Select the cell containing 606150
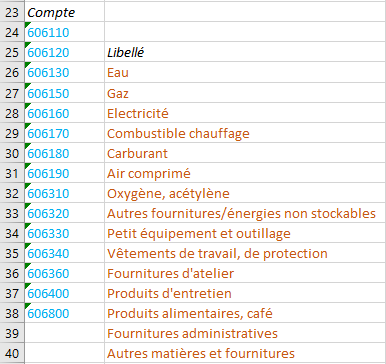Screen dimensions: 386x364 [65, 93]
